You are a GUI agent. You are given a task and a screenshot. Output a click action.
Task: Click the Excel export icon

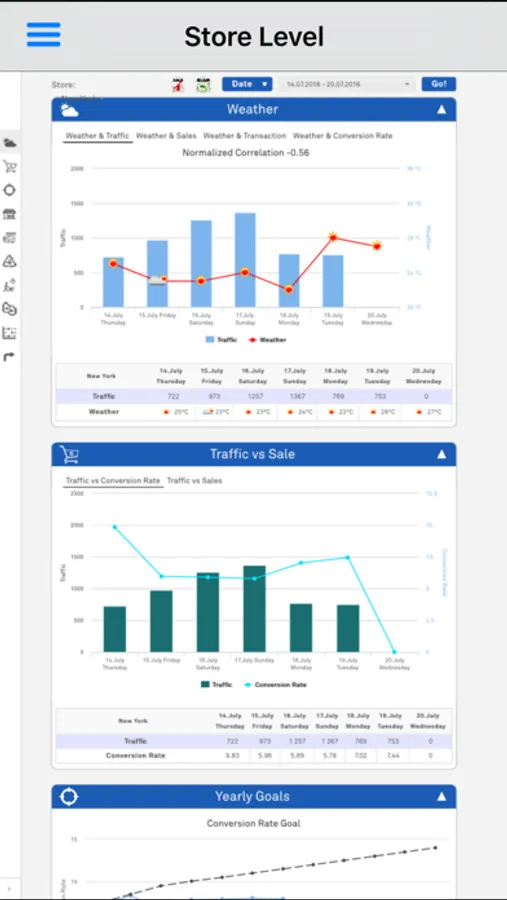point(203,85)
